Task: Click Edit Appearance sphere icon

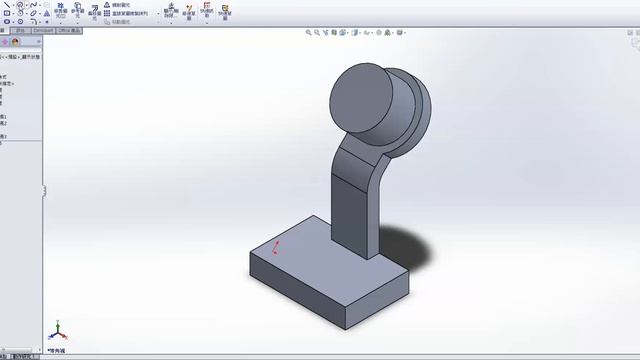Action: 379,33
